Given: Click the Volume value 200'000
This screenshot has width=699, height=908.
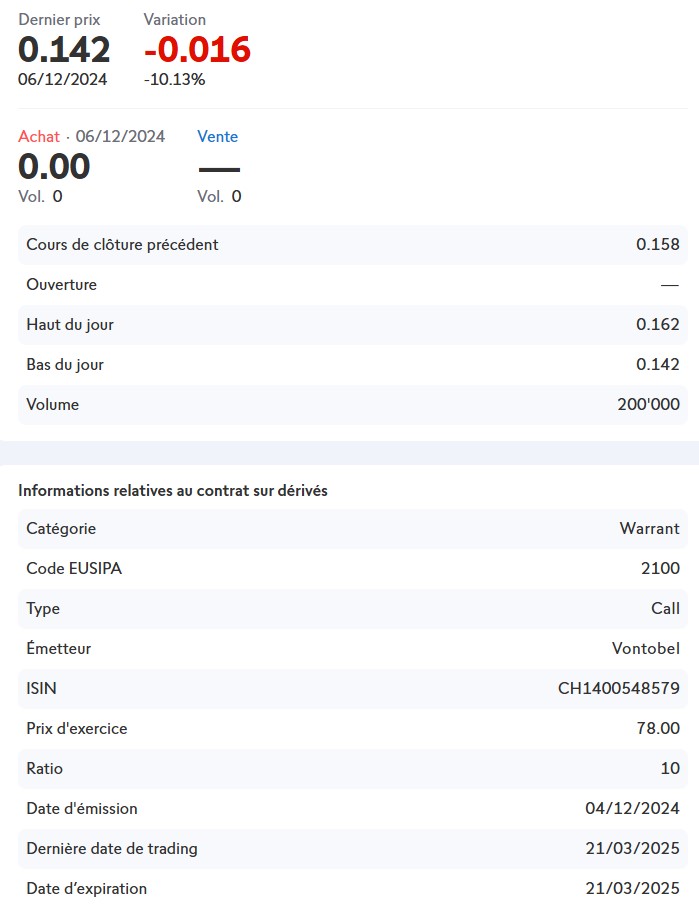Looking at the screenshot, I should pos(648,405).
